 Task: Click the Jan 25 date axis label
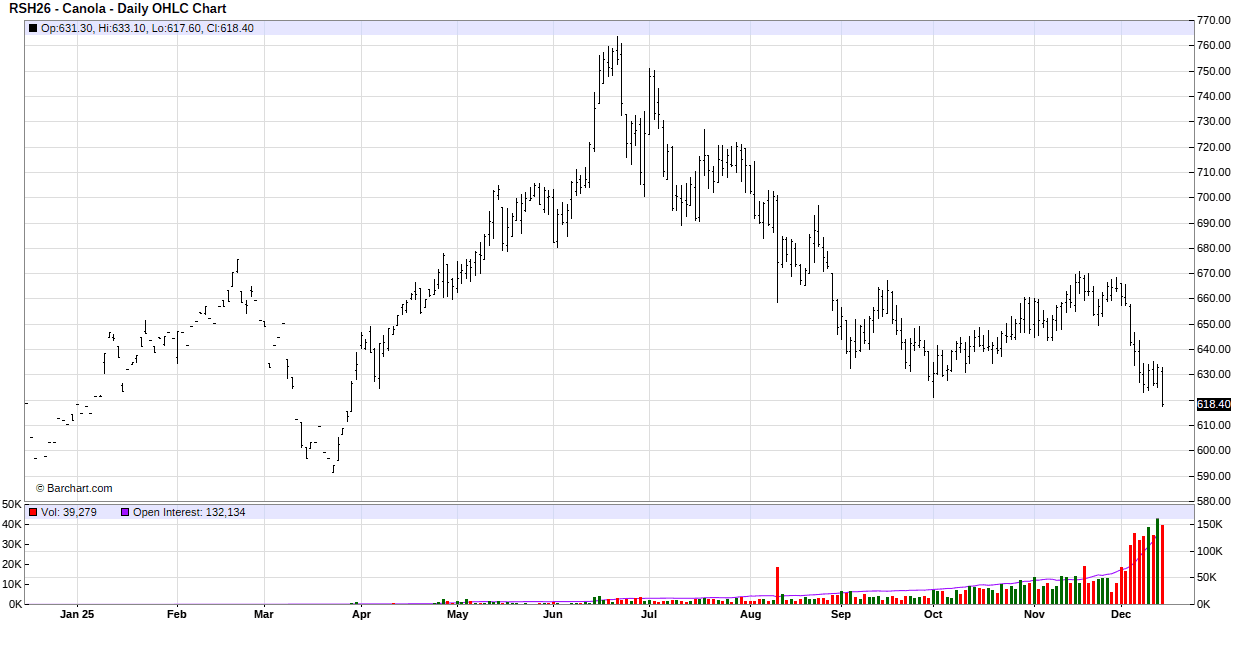coord(77,615)
